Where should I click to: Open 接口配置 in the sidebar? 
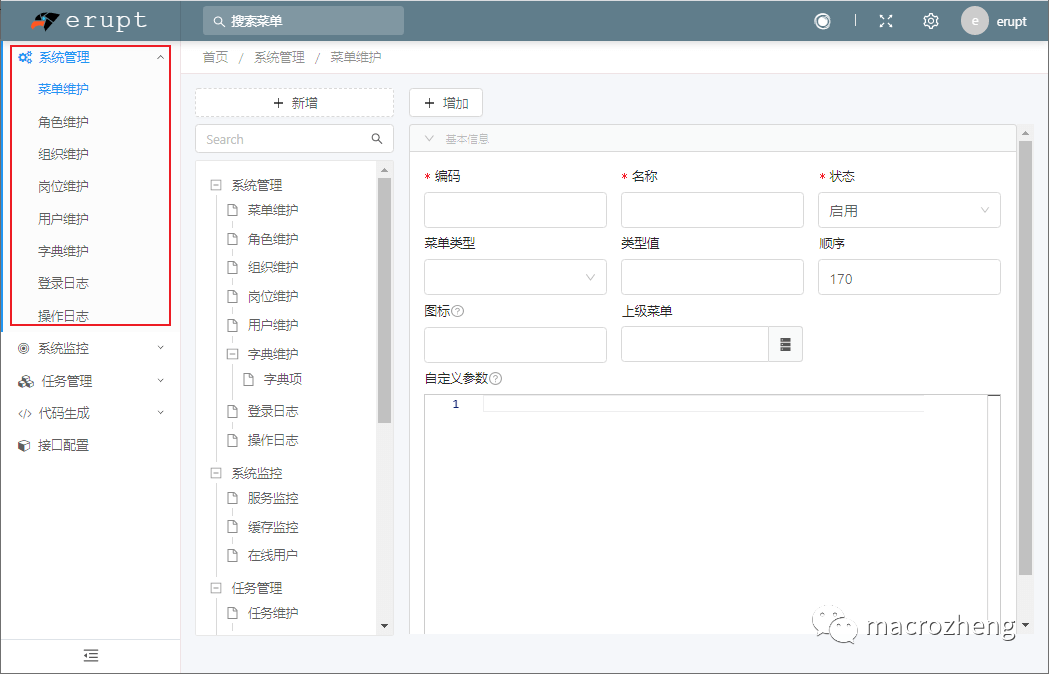tap(63, 445)
